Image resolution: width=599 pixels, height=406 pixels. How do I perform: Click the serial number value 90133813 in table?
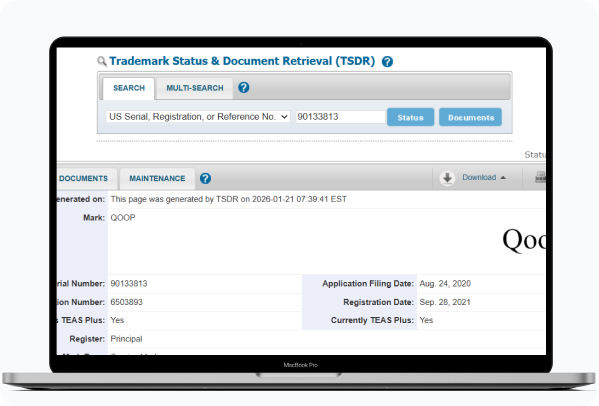(x=129, y=284)
